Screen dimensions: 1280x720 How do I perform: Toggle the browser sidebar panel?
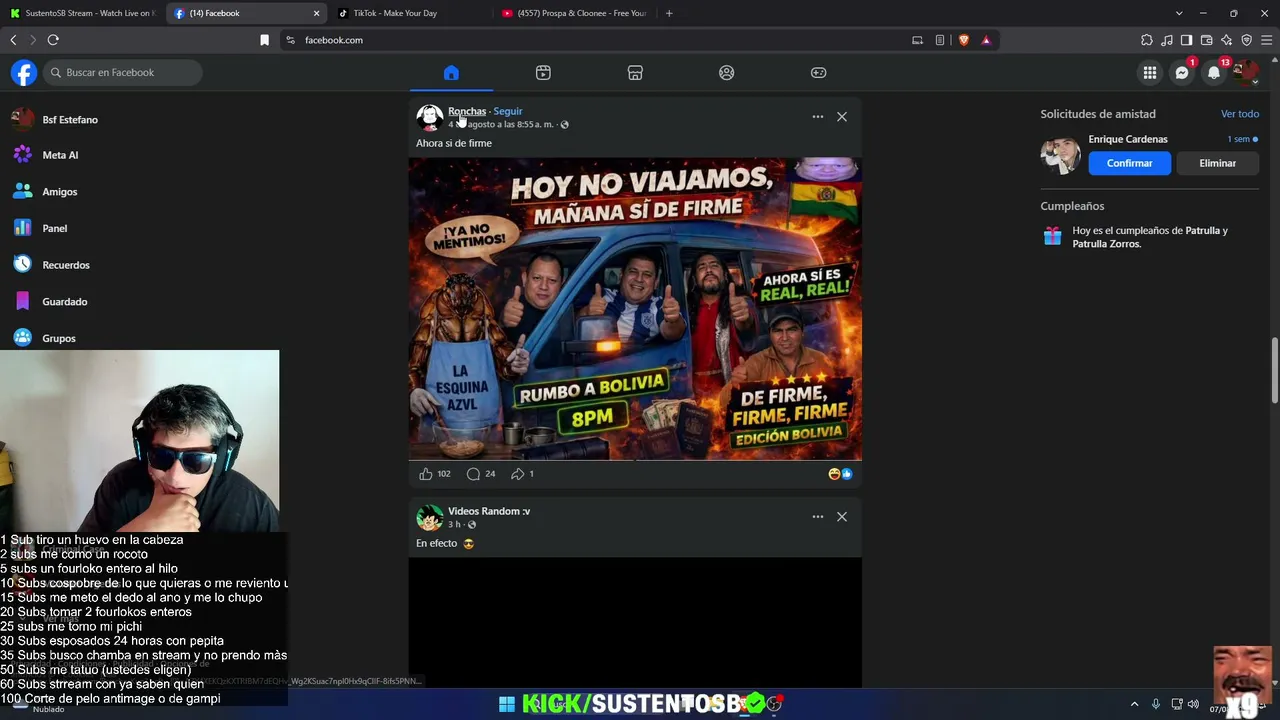1187,40
